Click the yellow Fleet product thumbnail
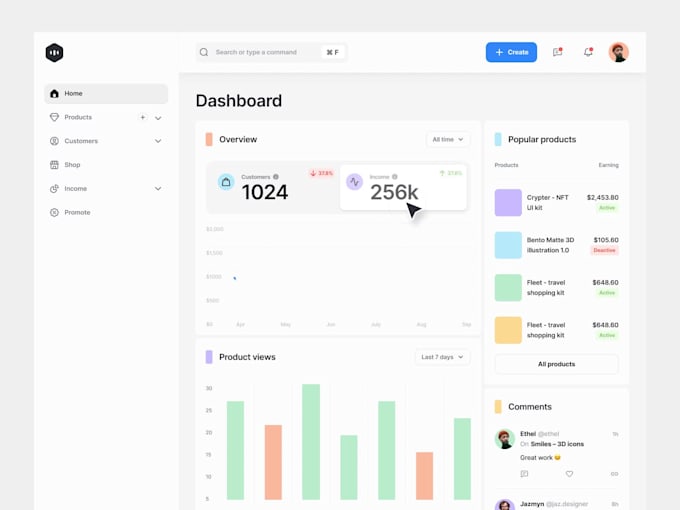Viewport: 680px width, 510px height. (x=508, y=330)
